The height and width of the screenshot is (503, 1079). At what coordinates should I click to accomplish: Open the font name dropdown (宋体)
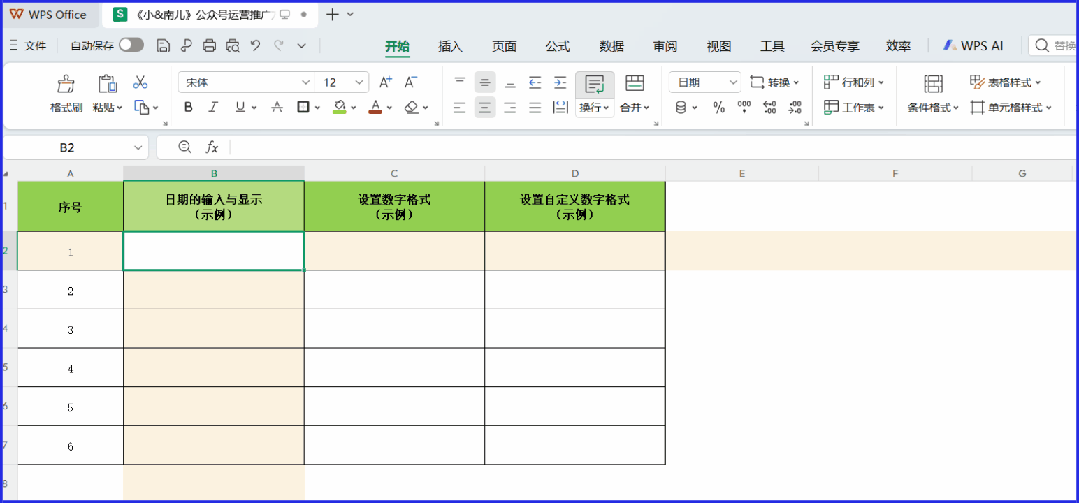click(306, 83)
